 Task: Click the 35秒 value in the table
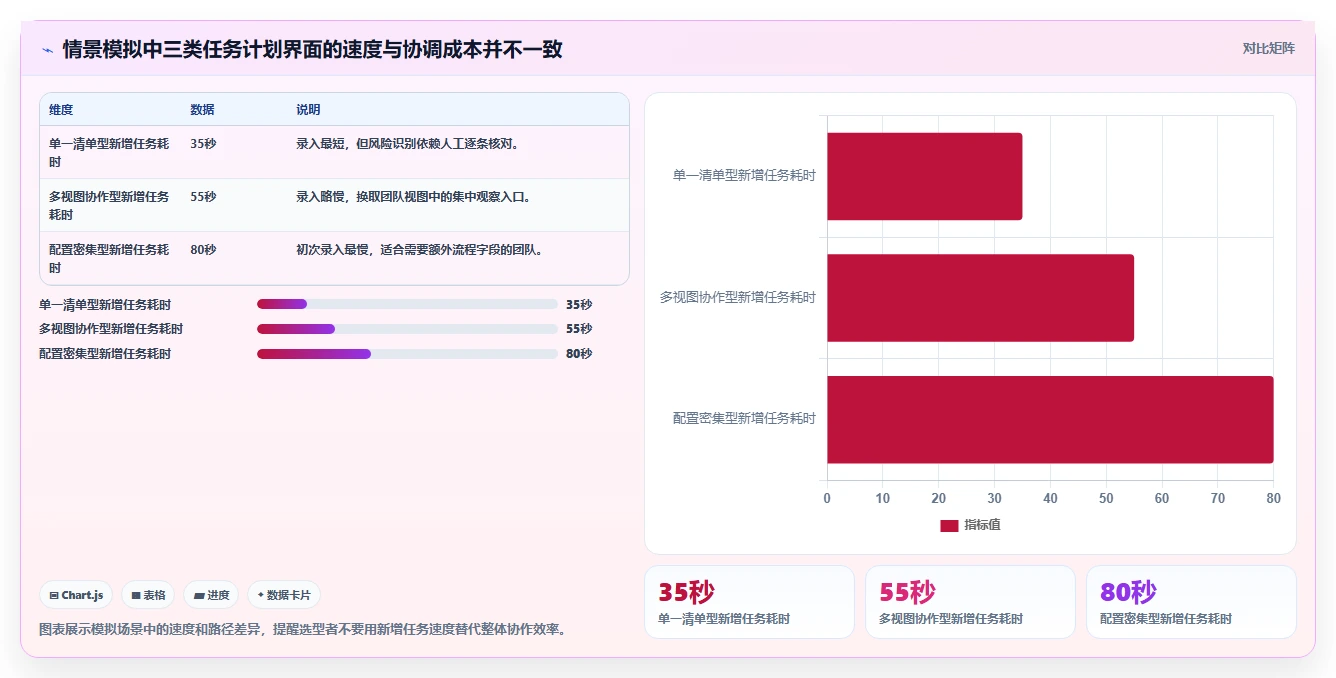click(x=203, y=143)
